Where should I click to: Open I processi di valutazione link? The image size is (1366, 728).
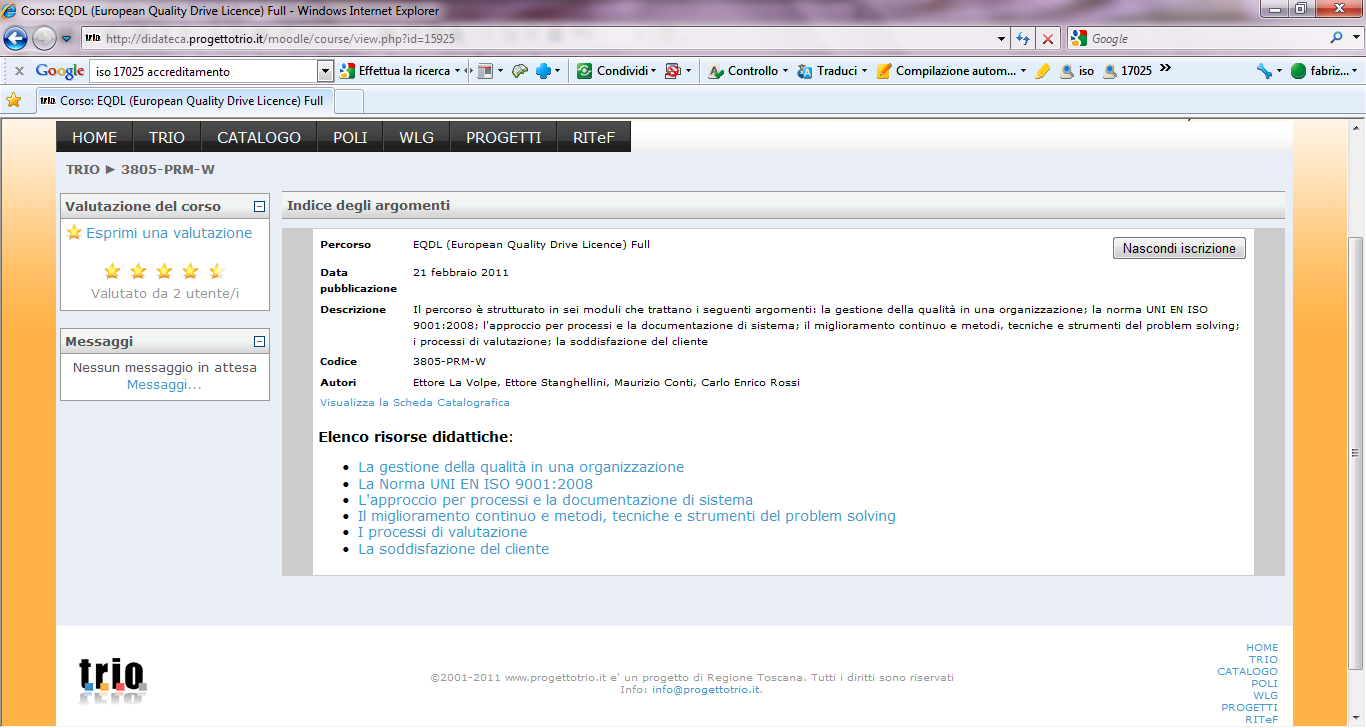(x=442, y=532)
